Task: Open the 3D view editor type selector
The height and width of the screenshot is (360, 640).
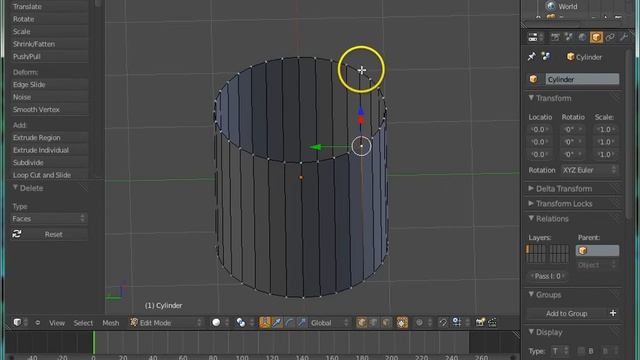Action: coord(20,322)
